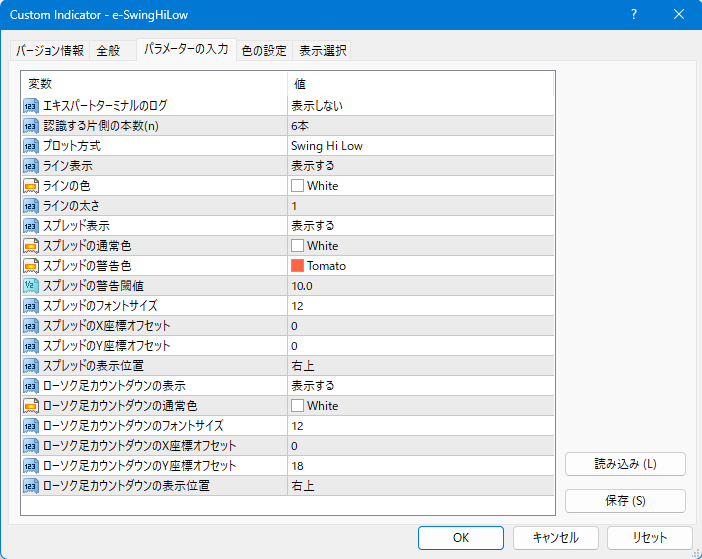Open the 表示しない value for エキスパートターミナルのログ
The width and height of the screenshot is (702, 559).
(420, 106)
